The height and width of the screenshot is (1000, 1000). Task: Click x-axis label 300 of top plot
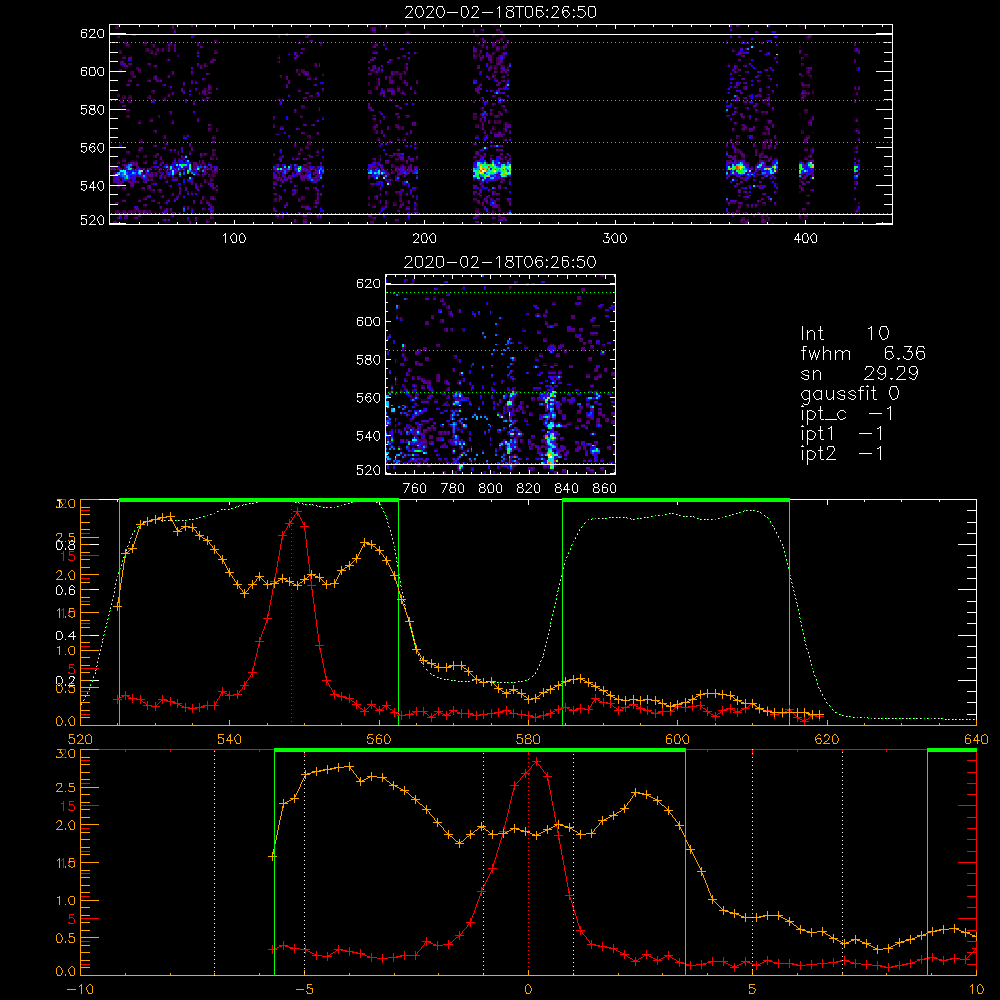click(x=615, y=239)
